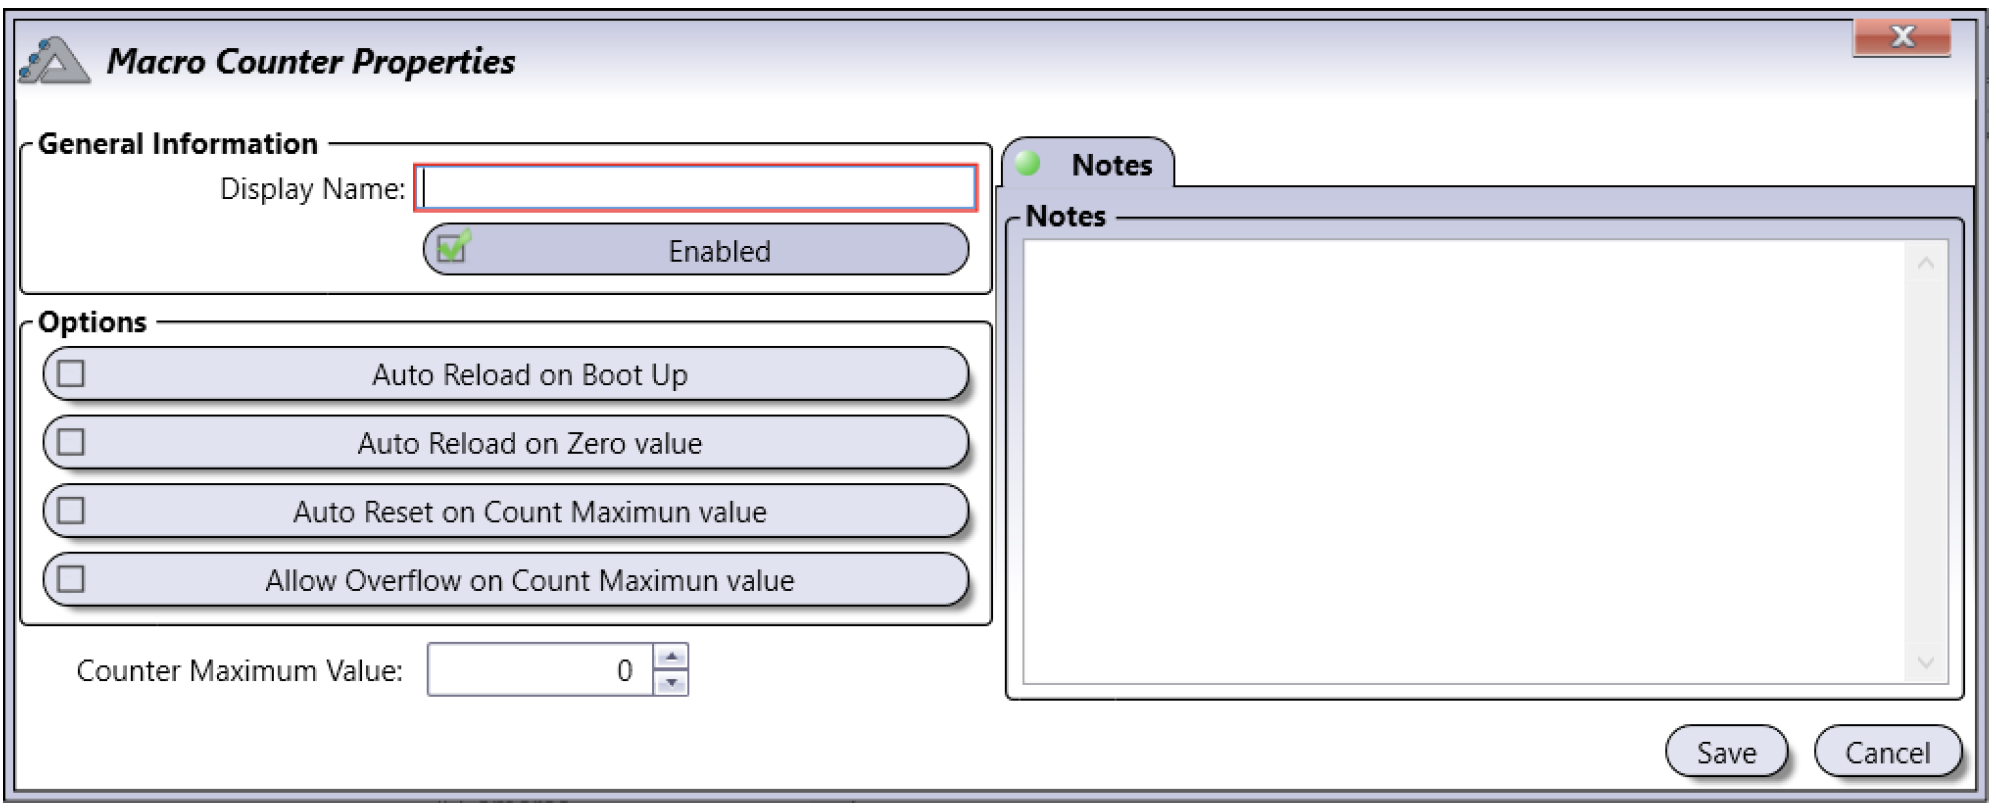Viewport: 1996px width, 810px height.
Task: Increase Counter Maximum Value with up arrow
Action: point(671,657)
